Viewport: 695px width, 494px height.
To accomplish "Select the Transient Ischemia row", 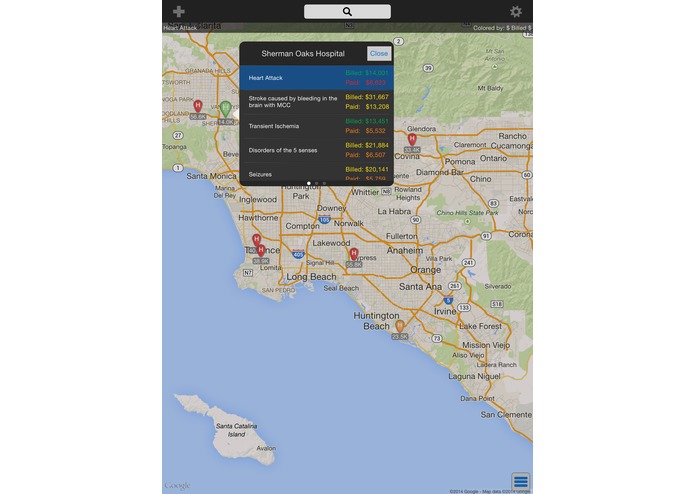I will (x=316, y=126).
